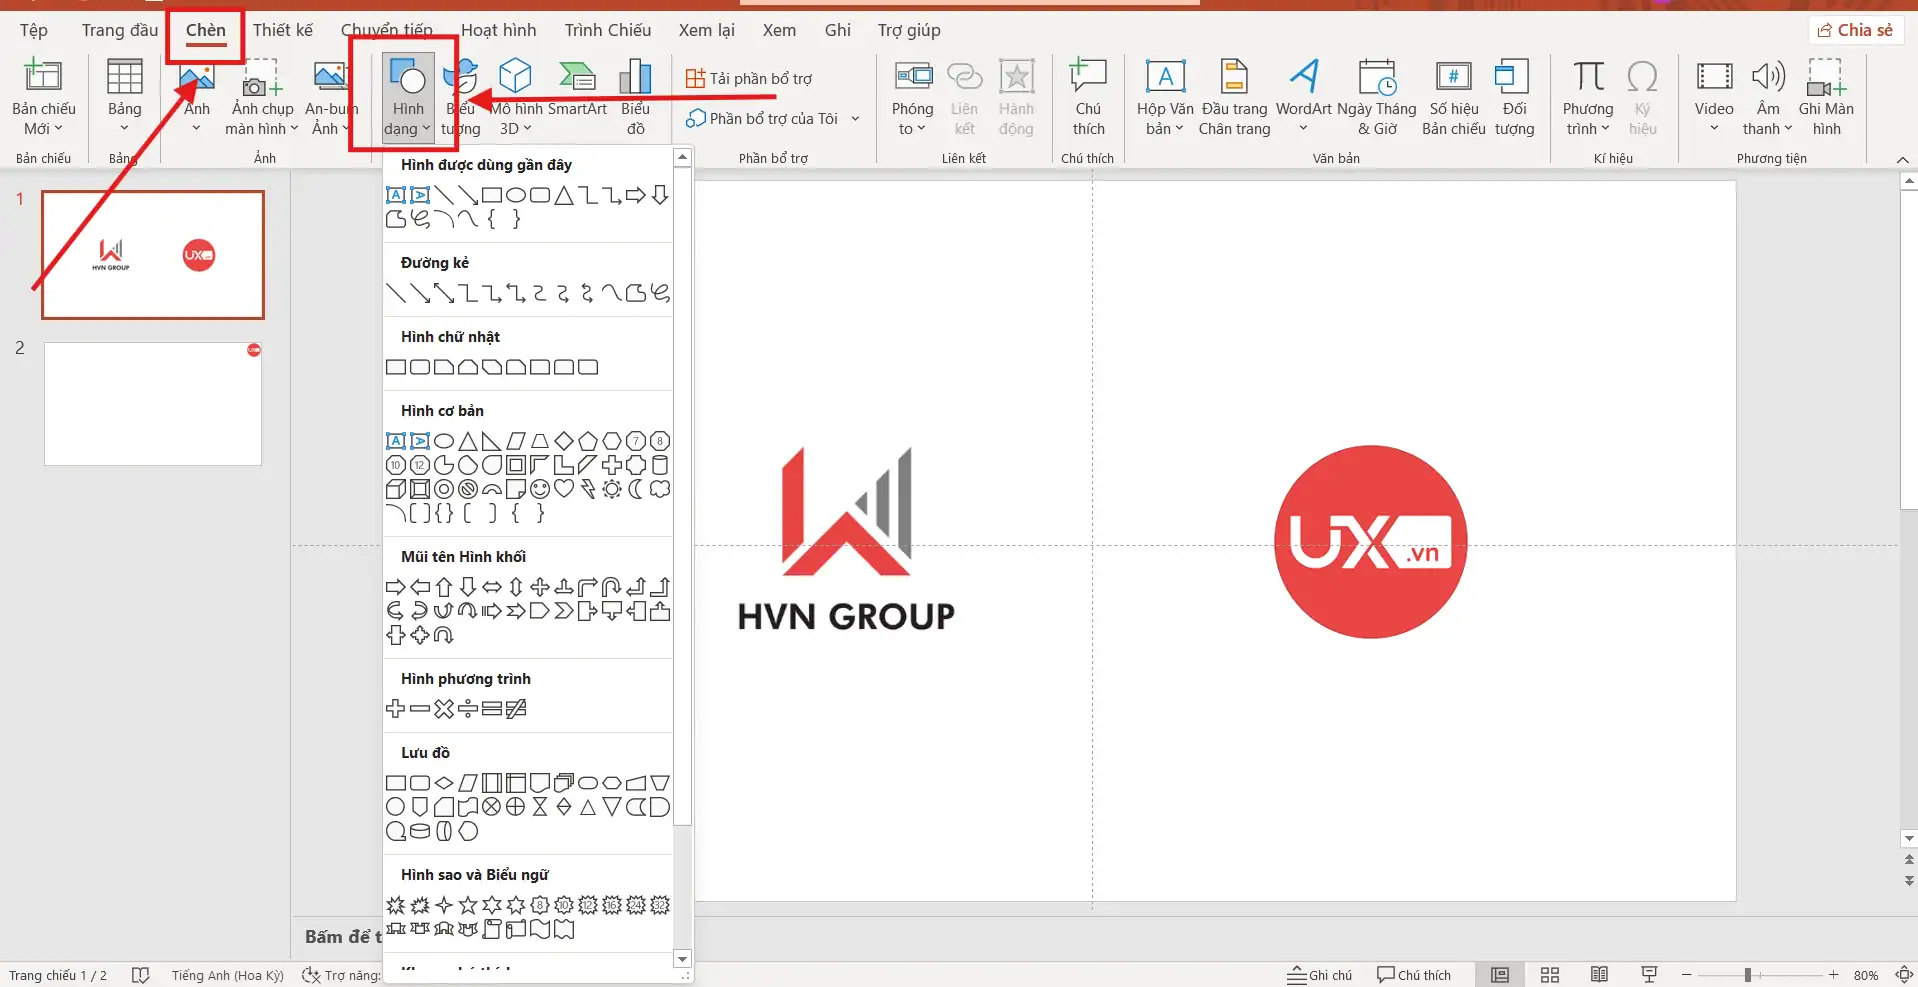Select the smiley face shape in Hình cơ bản

[x=540, y=489]
